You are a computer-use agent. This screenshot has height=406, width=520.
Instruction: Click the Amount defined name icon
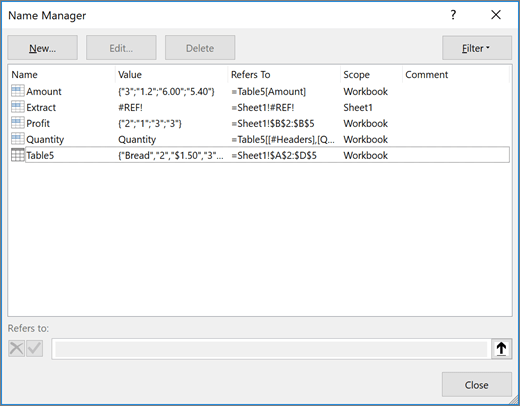click(17, 91)
